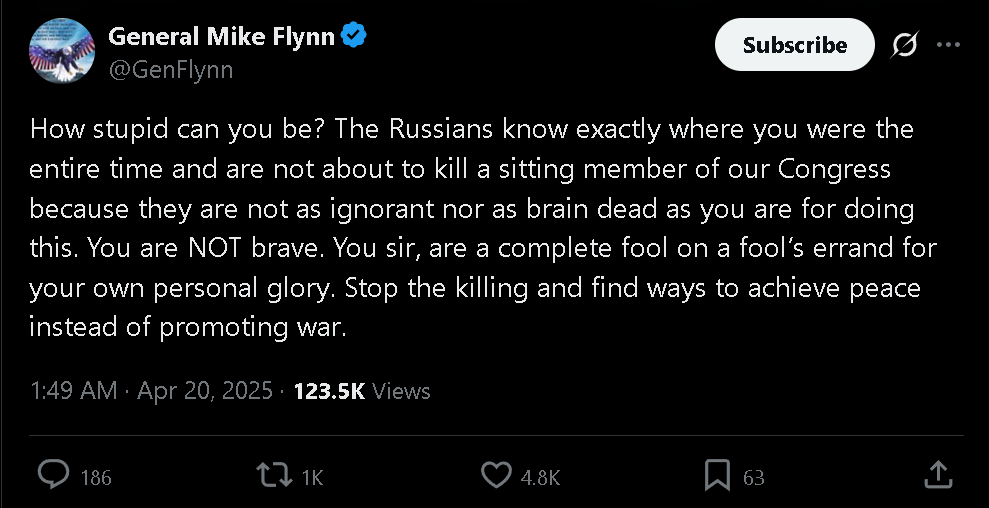Click the post text starting "How stupid"
The image size is (989, 508).
470,228
